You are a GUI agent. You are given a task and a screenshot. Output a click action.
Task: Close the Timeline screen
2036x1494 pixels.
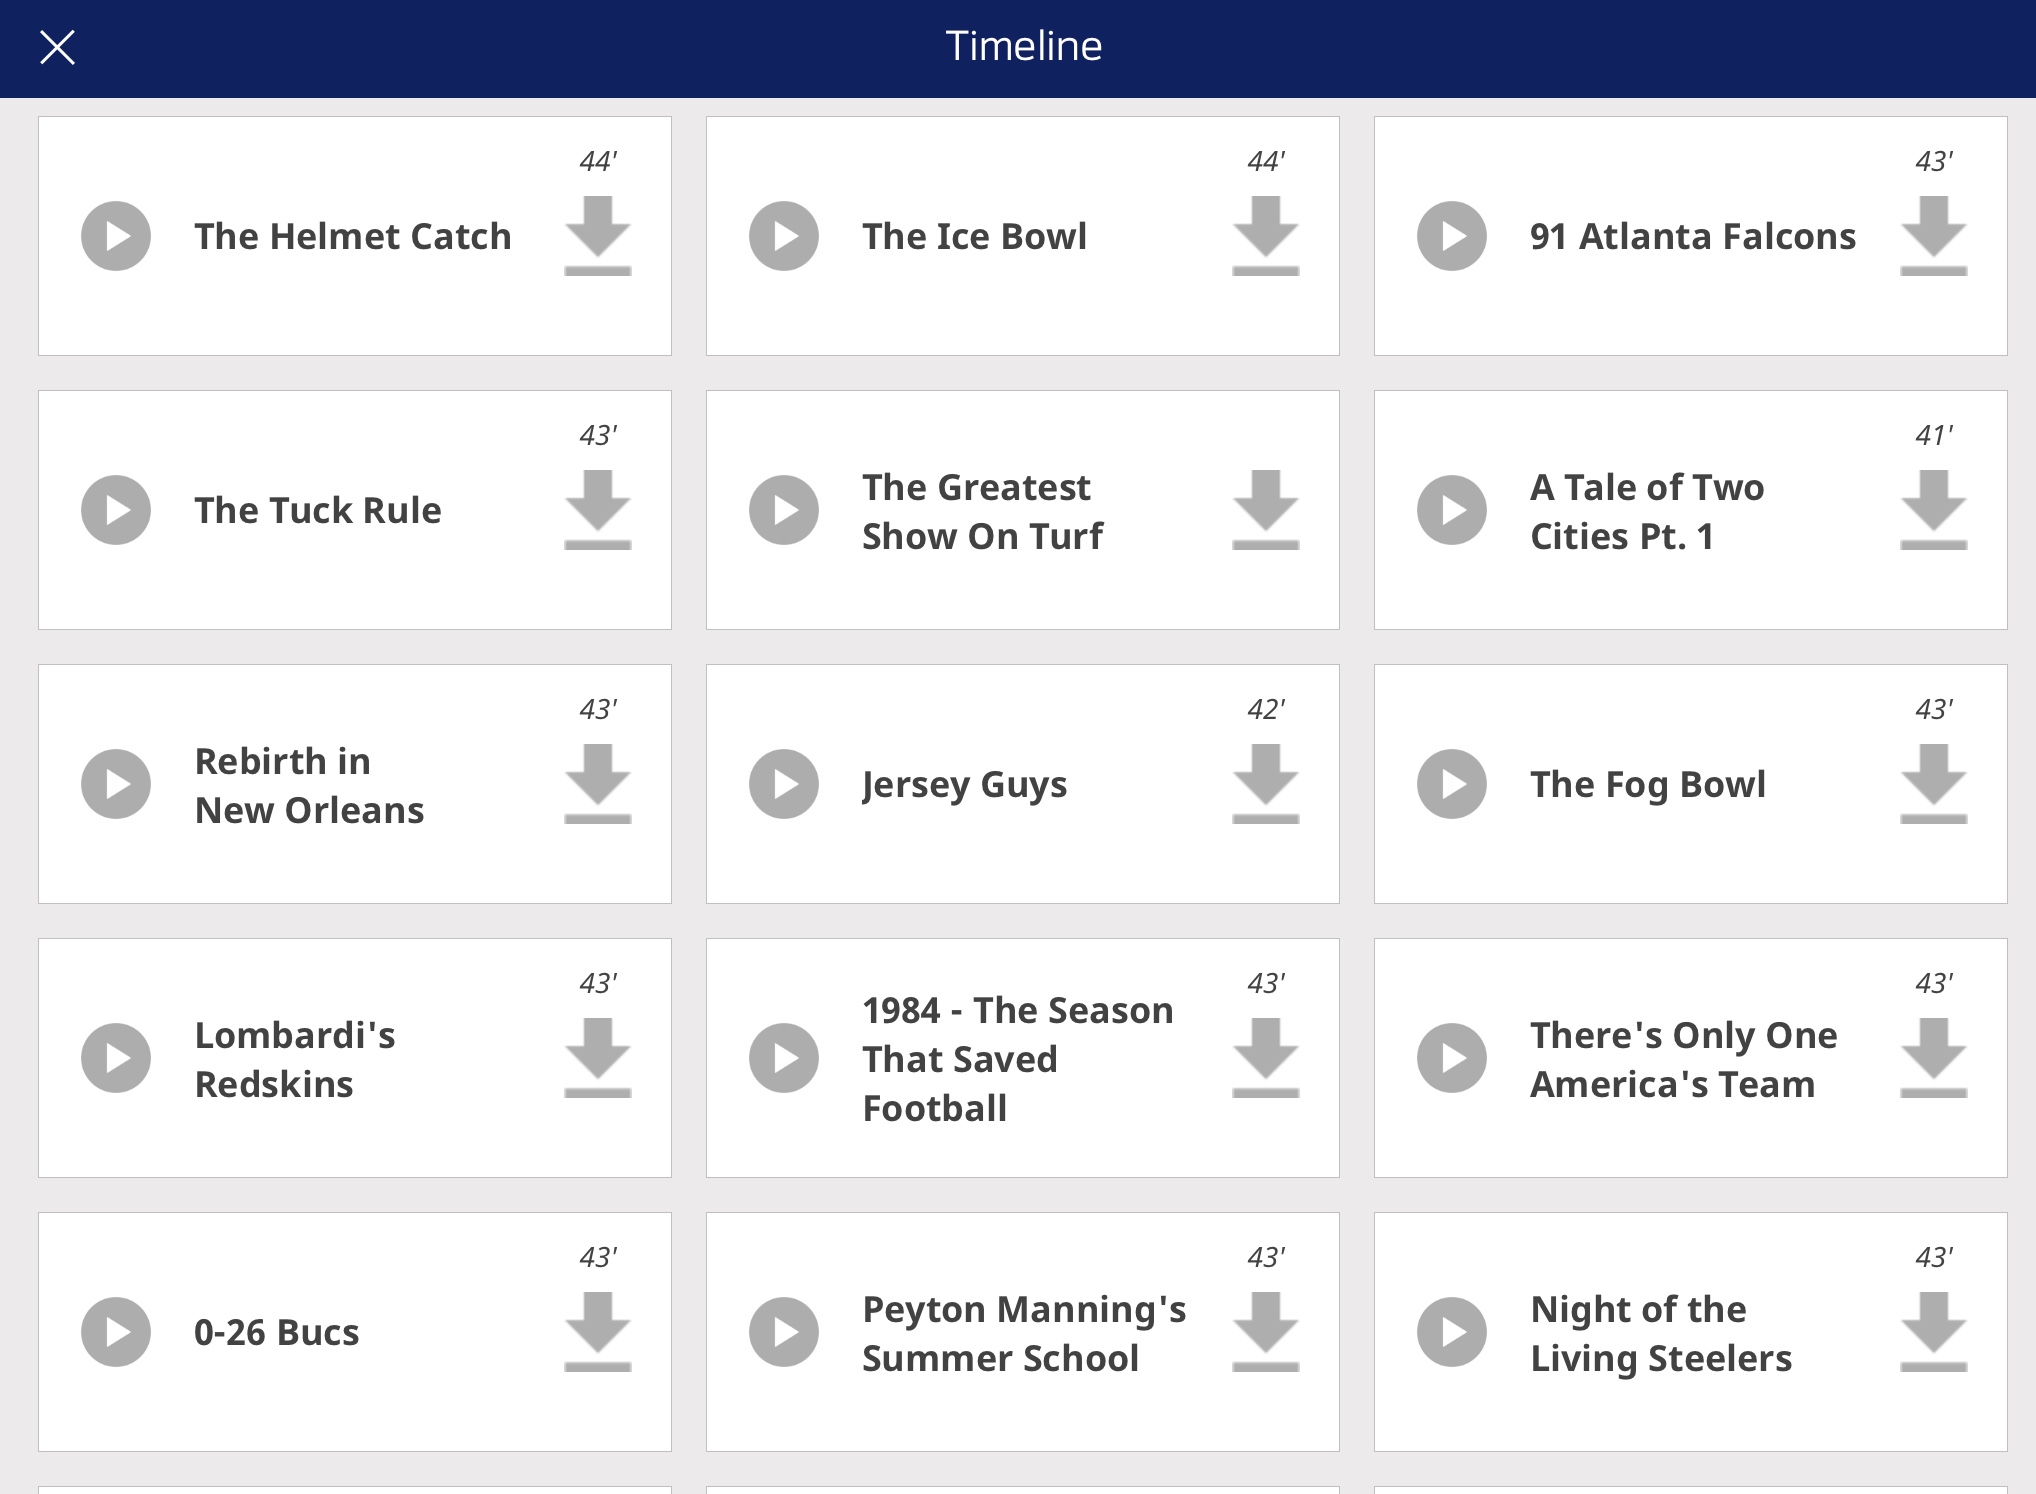tap(57, 47)
